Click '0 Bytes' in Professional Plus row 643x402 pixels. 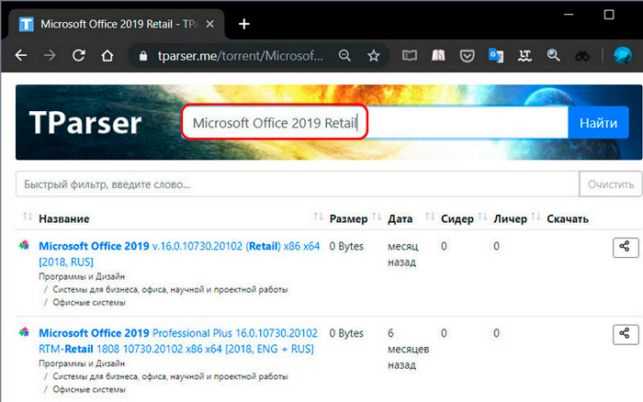346,333
